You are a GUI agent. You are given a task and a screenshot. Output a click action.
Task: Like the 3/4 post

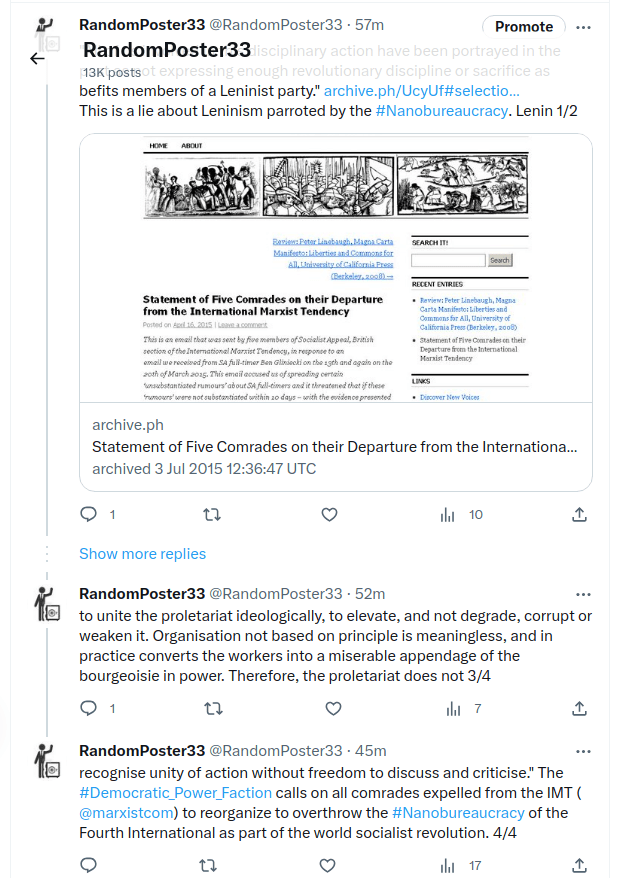click(x=333, y=708)
